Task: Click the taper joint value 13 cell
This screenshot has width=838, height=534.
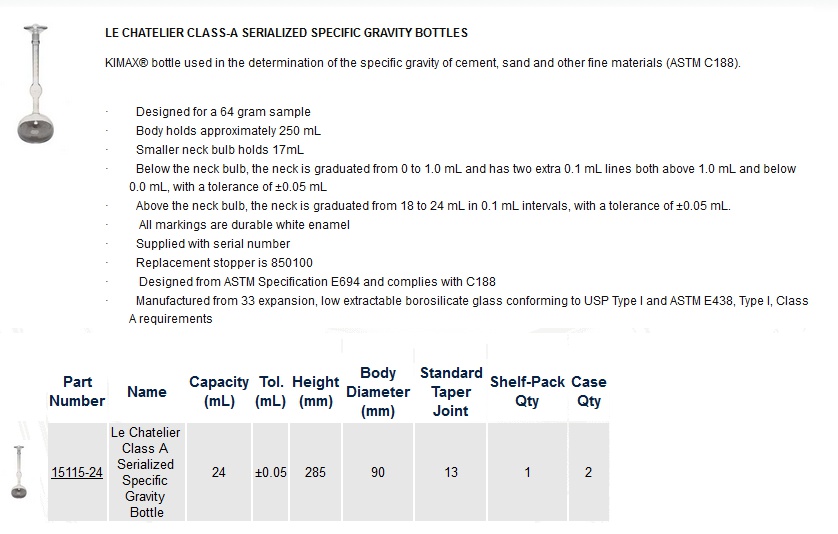Action: point(451,472)
